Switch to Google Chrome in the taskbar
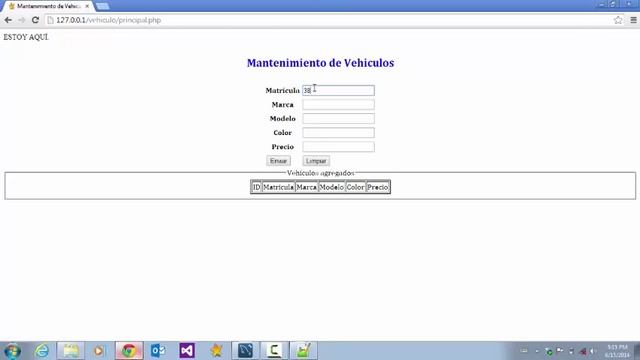 tap(129, 351)
